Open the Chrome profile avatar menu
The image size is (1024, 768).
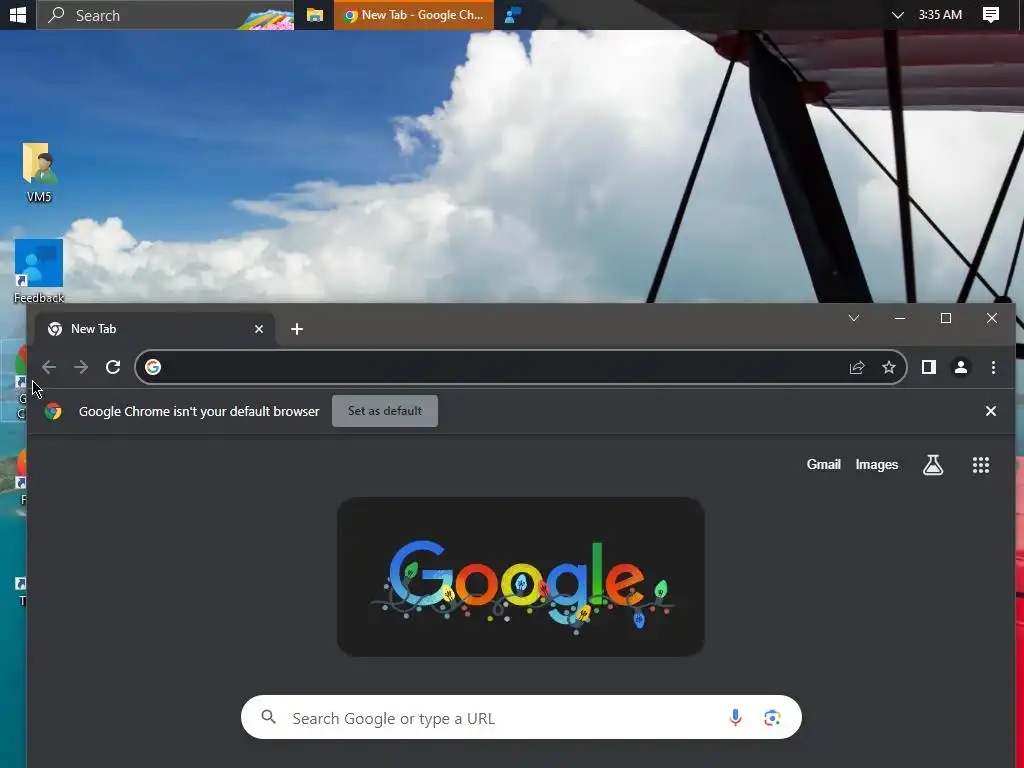point(961,367)
